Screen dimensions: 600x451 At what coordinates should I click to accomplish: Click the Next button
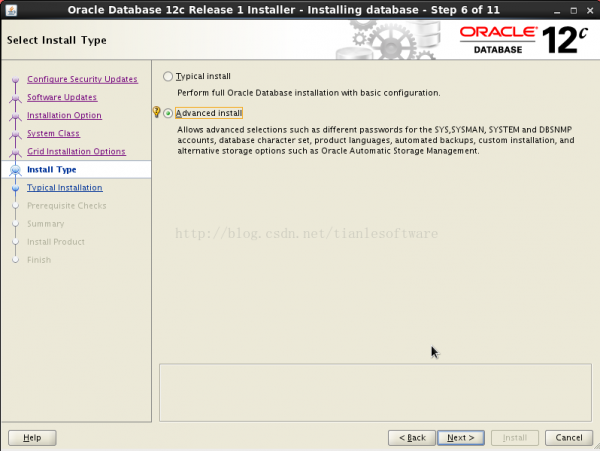coord(461,438)
